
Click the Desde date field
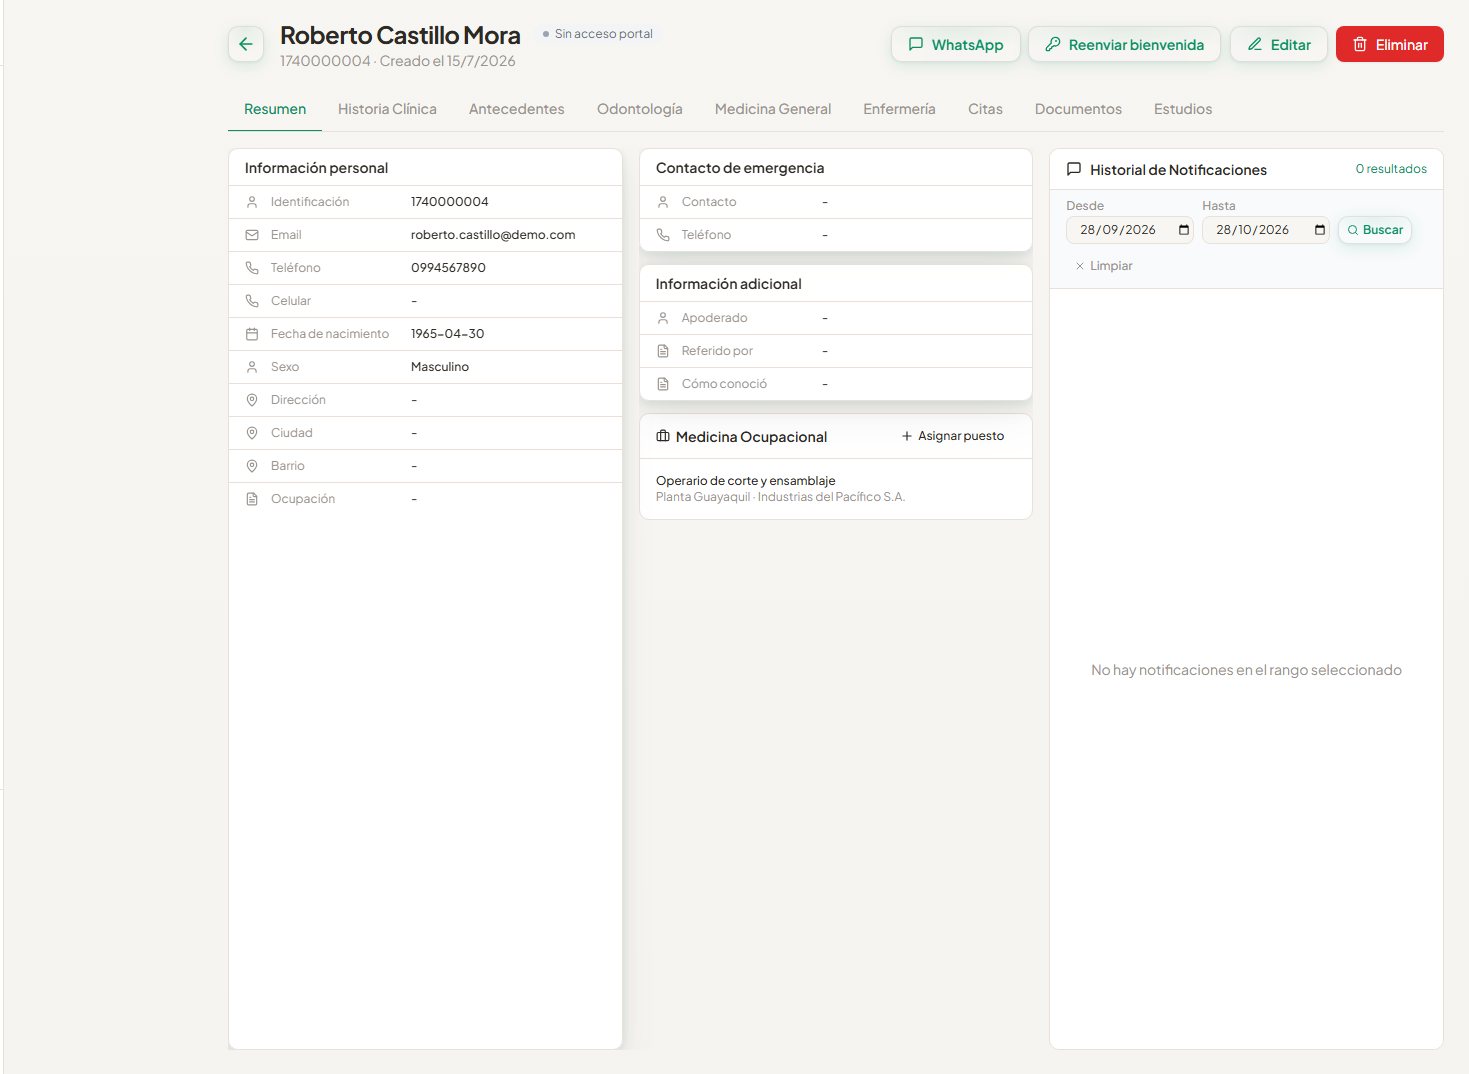(x=1130, y=230)
